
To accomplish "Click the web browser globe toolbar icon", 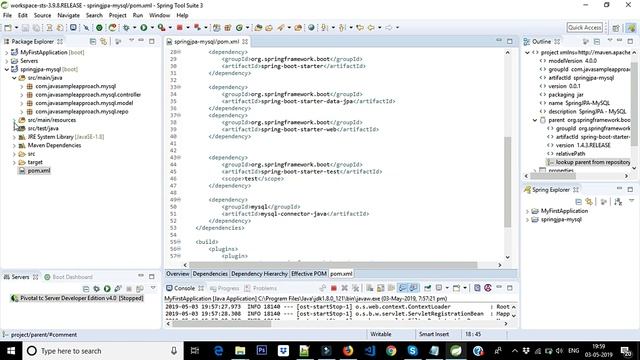I will (x=311, y=28).
